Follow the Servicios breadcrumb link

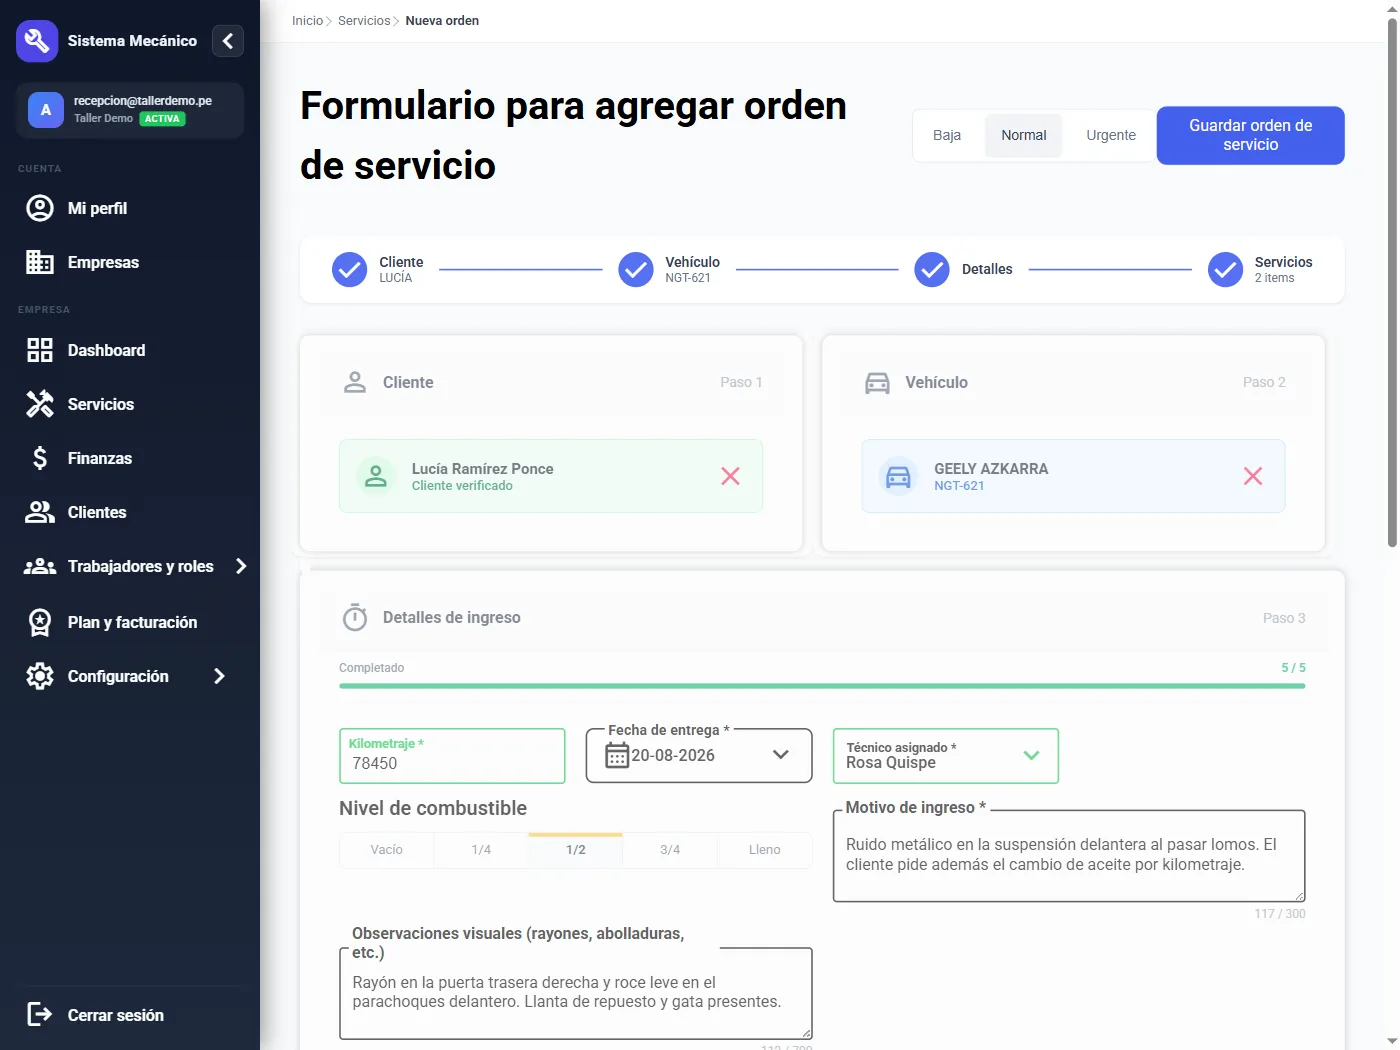pos(364,21)
